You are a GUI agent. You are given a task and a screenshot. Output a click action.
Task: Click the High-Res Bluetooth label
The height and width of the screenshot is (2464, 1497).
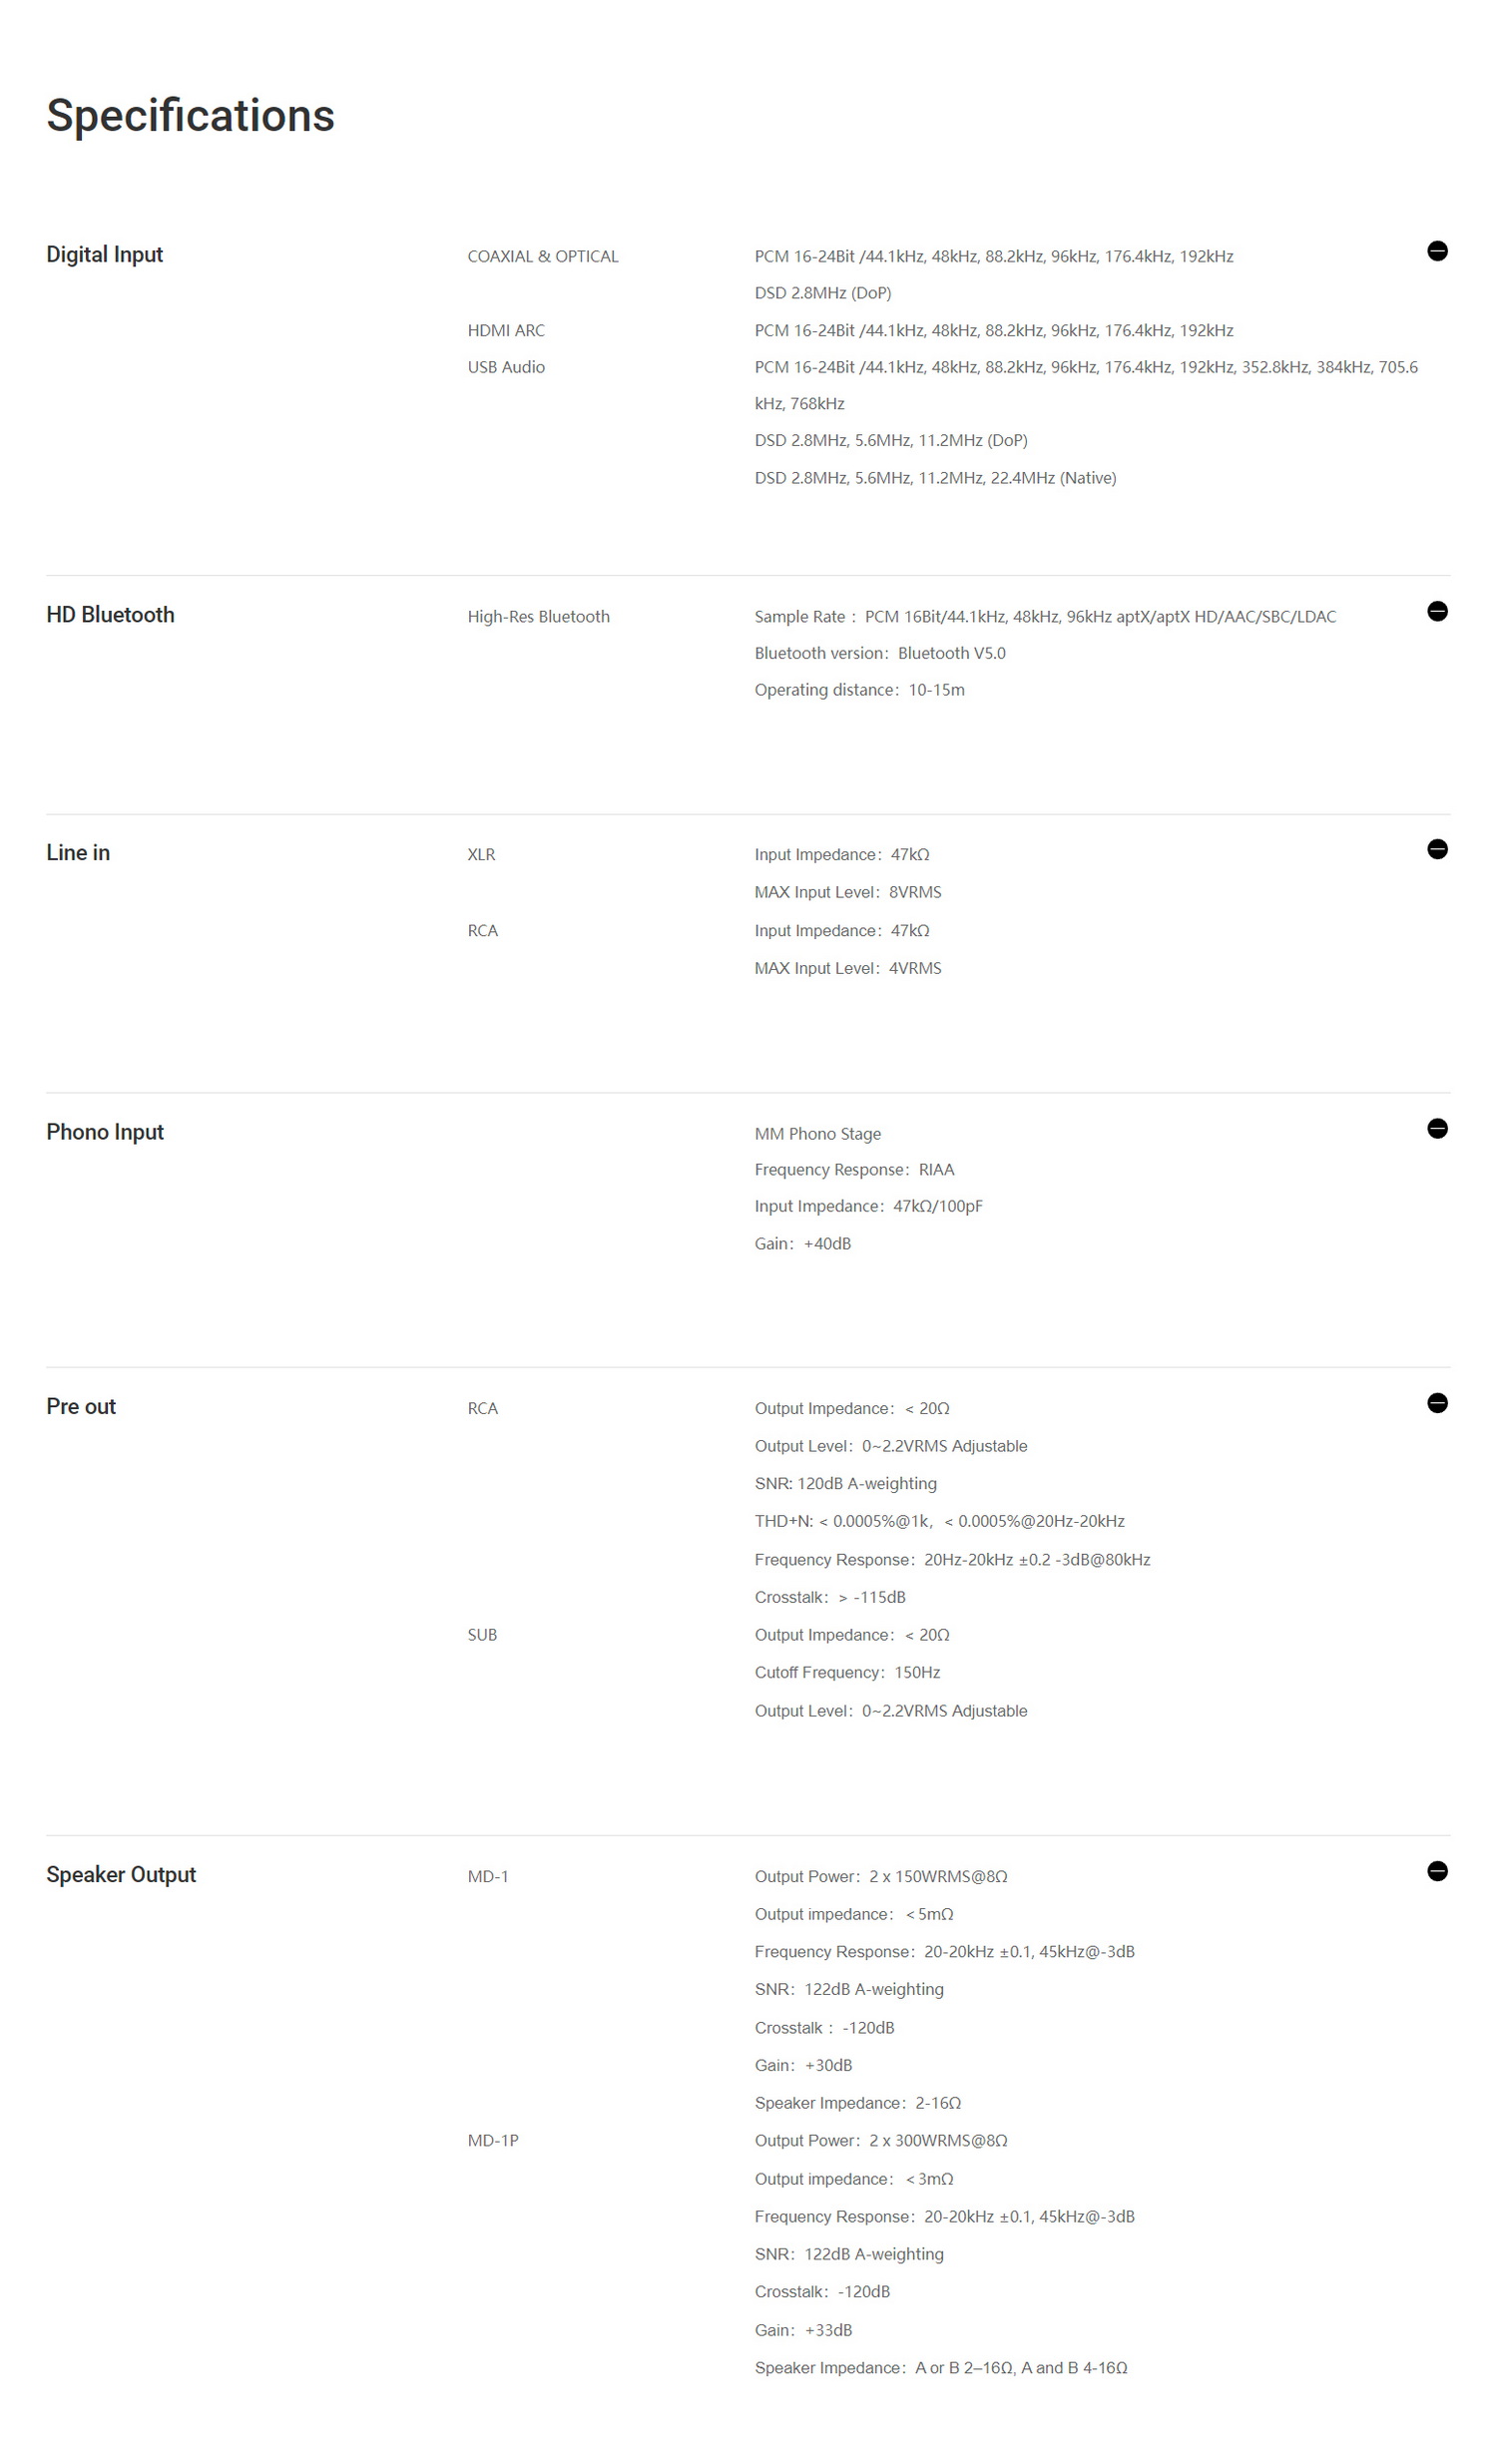click(538, 617)
